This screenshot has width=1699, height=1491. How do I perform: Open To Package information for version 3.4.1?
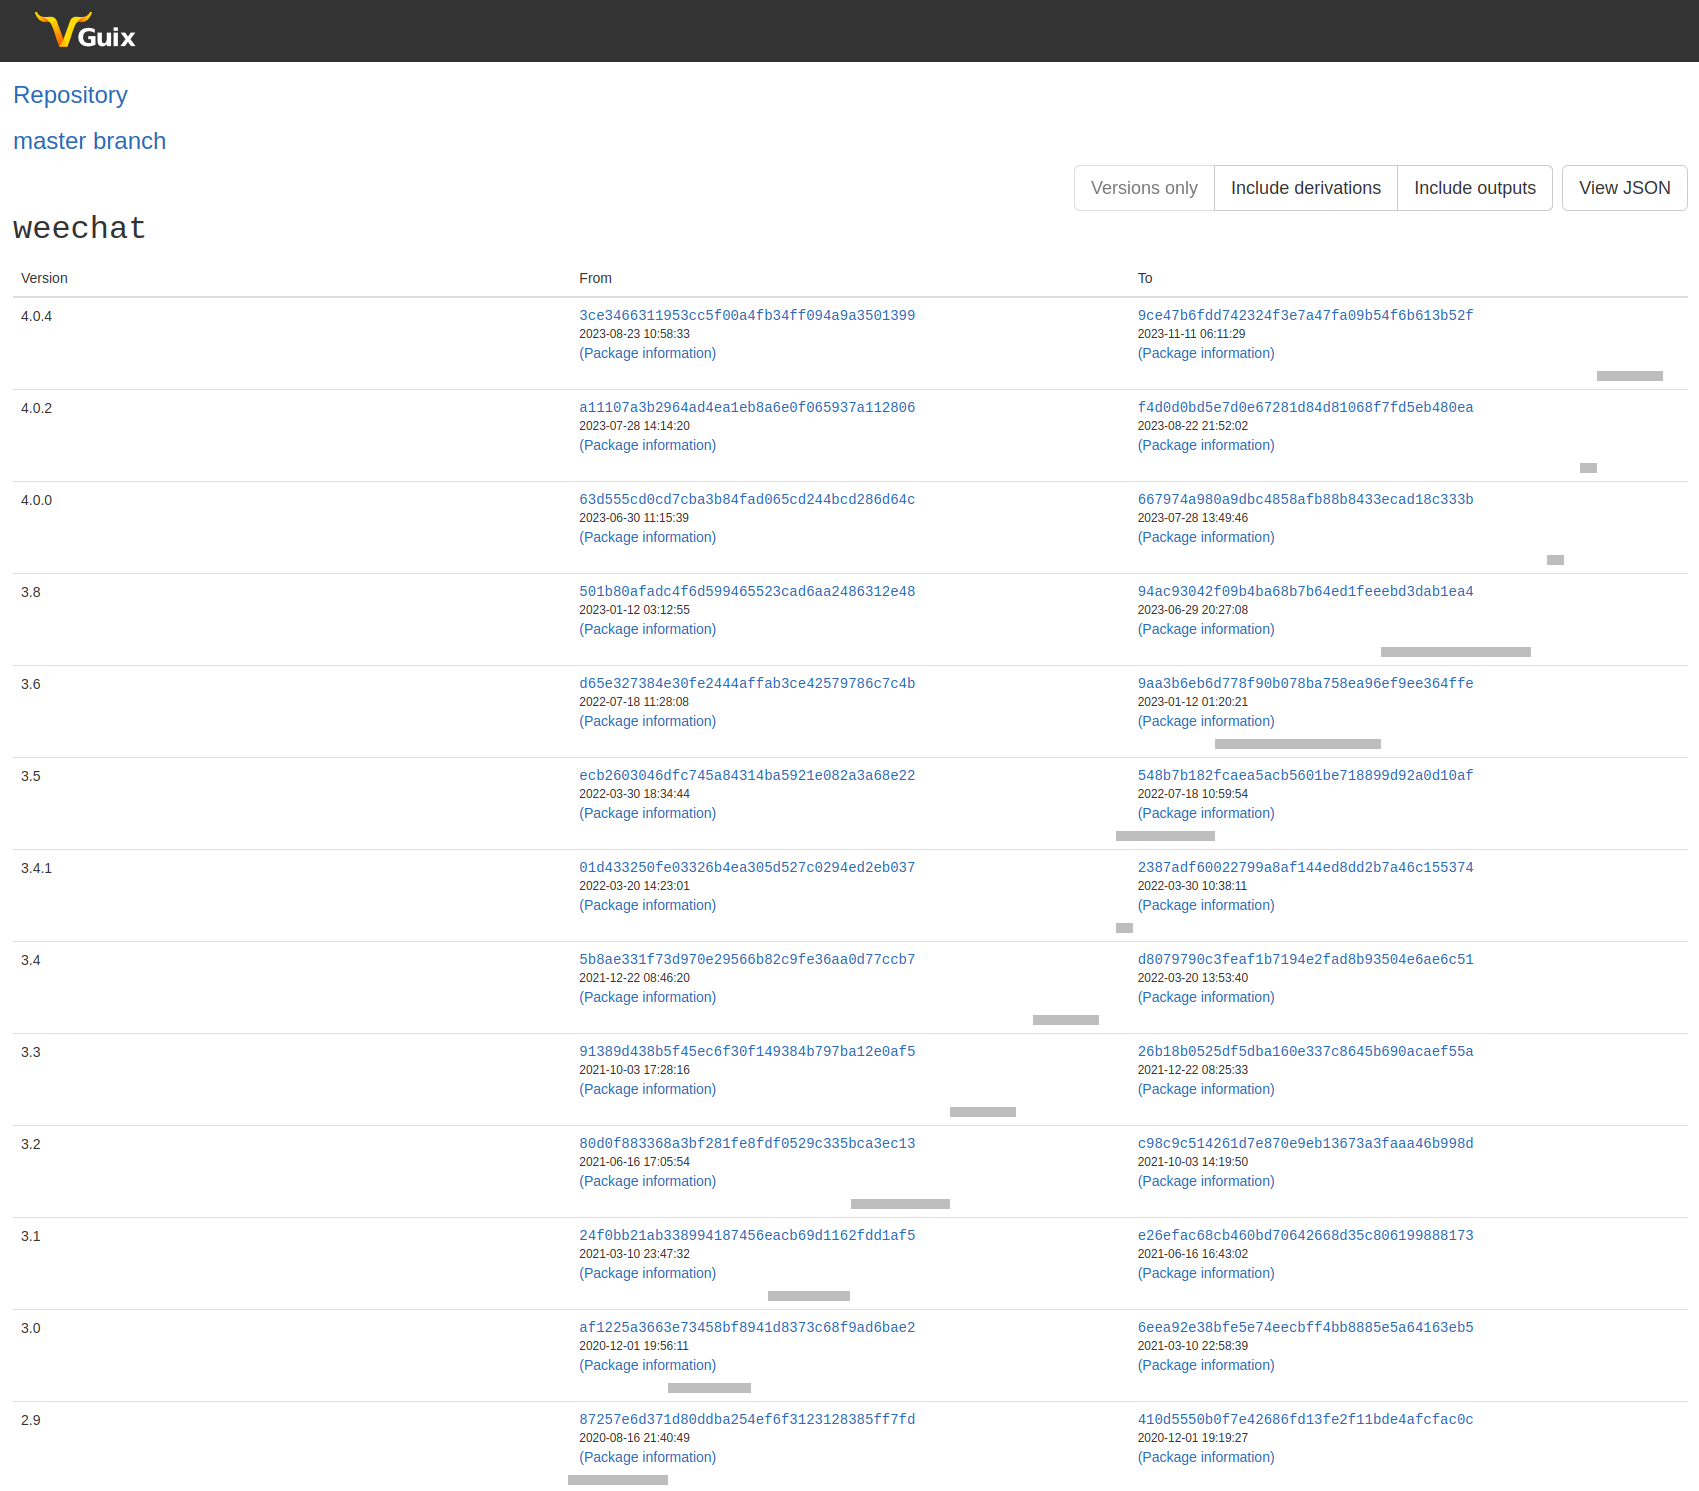(x=1206, y=905)
